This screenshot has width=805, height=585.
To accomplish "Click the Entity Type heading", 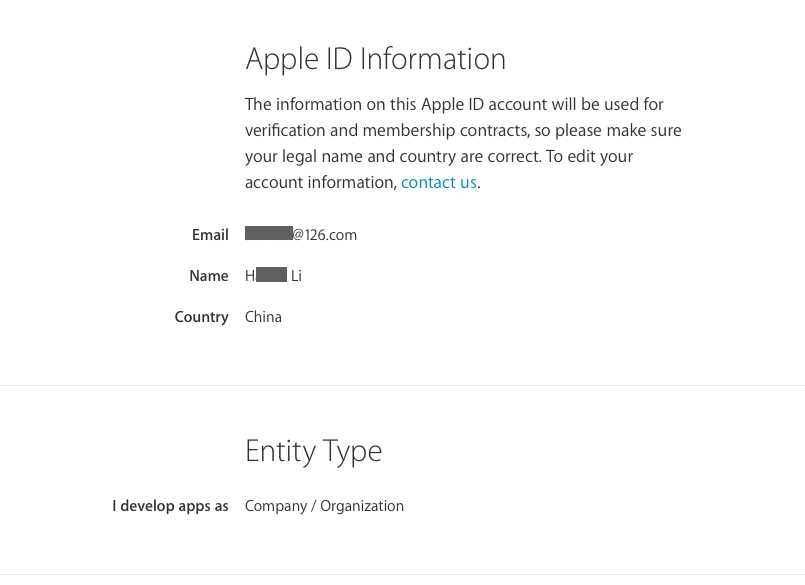I will pyautogui.click(x=313, y=452).
